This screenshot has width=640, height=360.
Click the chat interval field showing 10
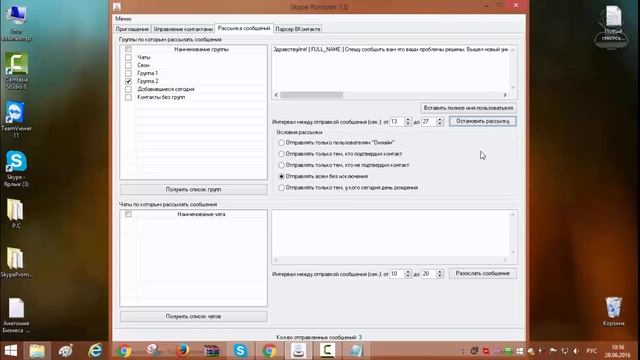pyautogui.click(x=396, y=274)
